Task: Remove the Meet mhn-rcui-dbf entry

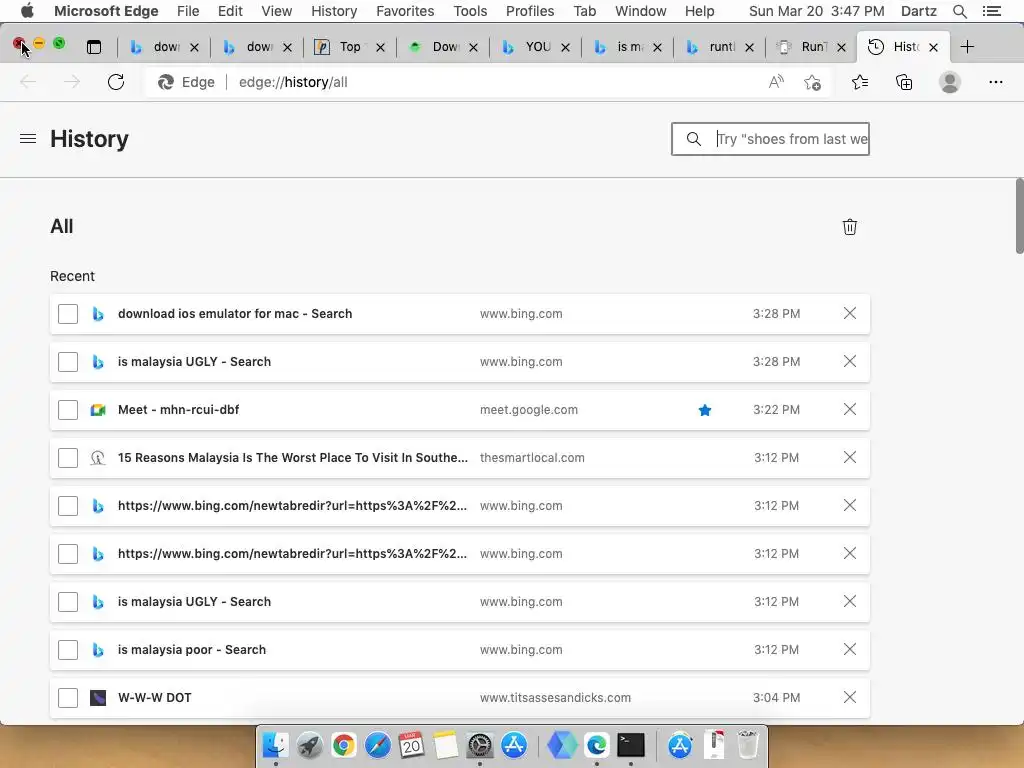Action: [x=850, y=409]
